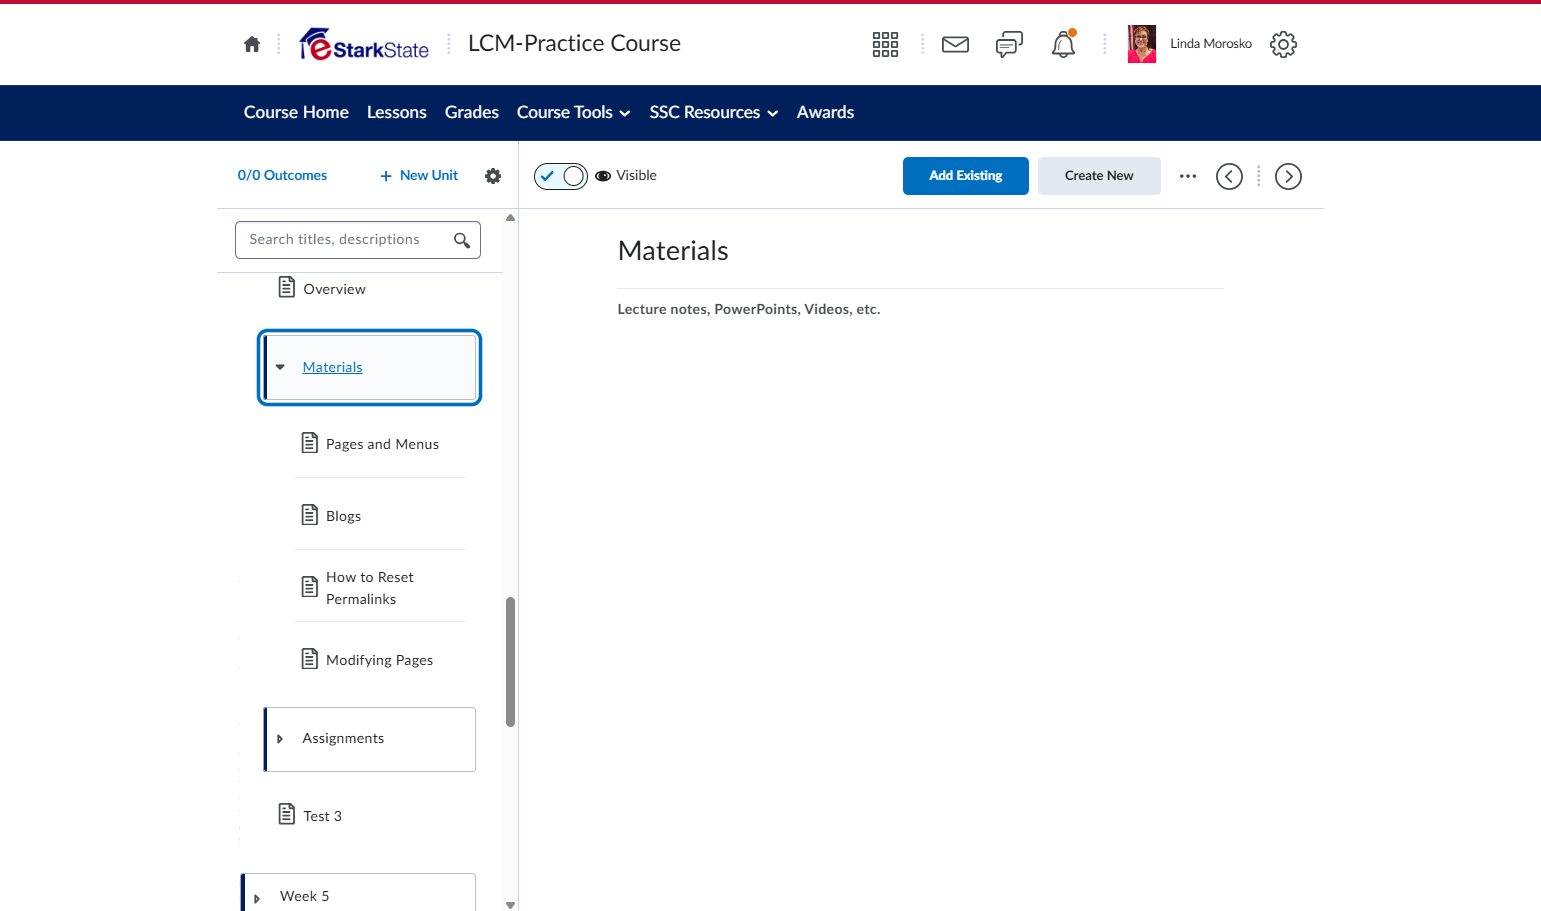Image resolution: width=1541 pixels, height=911 pixels.
Task: Open more actions ellipsis menu
Action: (x=1188, y=176)
